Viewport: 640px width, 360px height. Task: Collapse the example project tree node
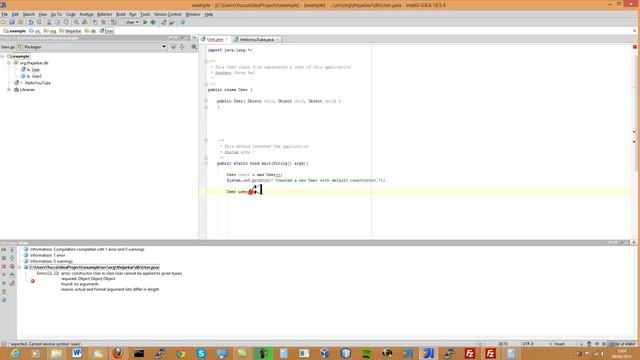2,56
